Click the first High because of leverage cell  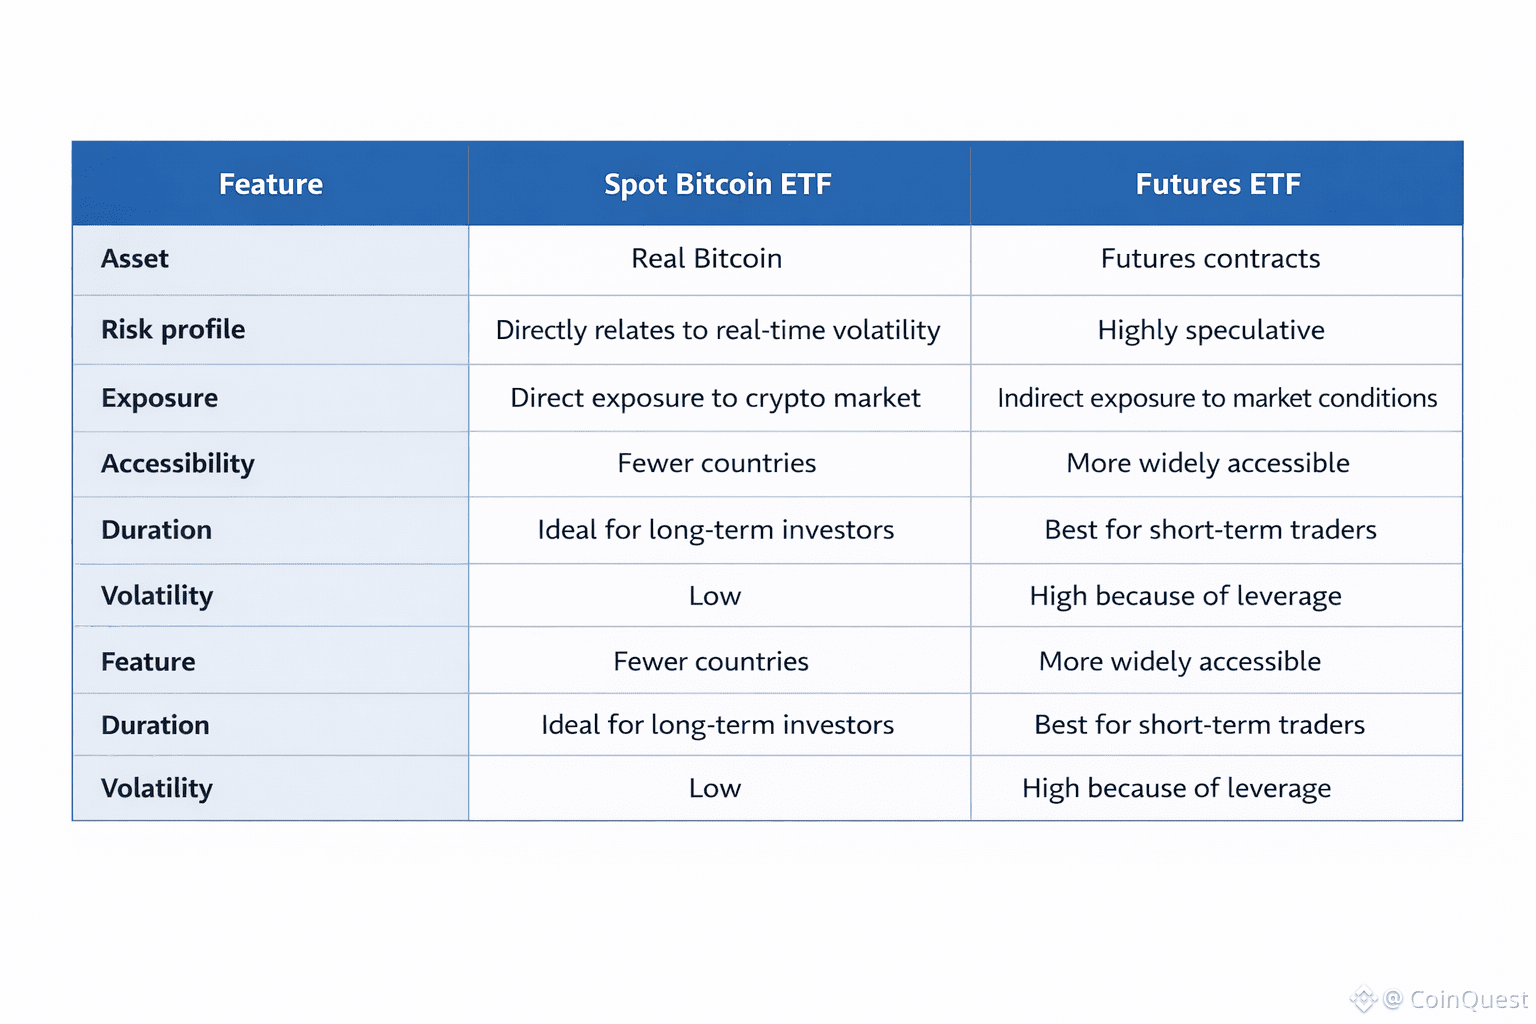click(1185, 596)
